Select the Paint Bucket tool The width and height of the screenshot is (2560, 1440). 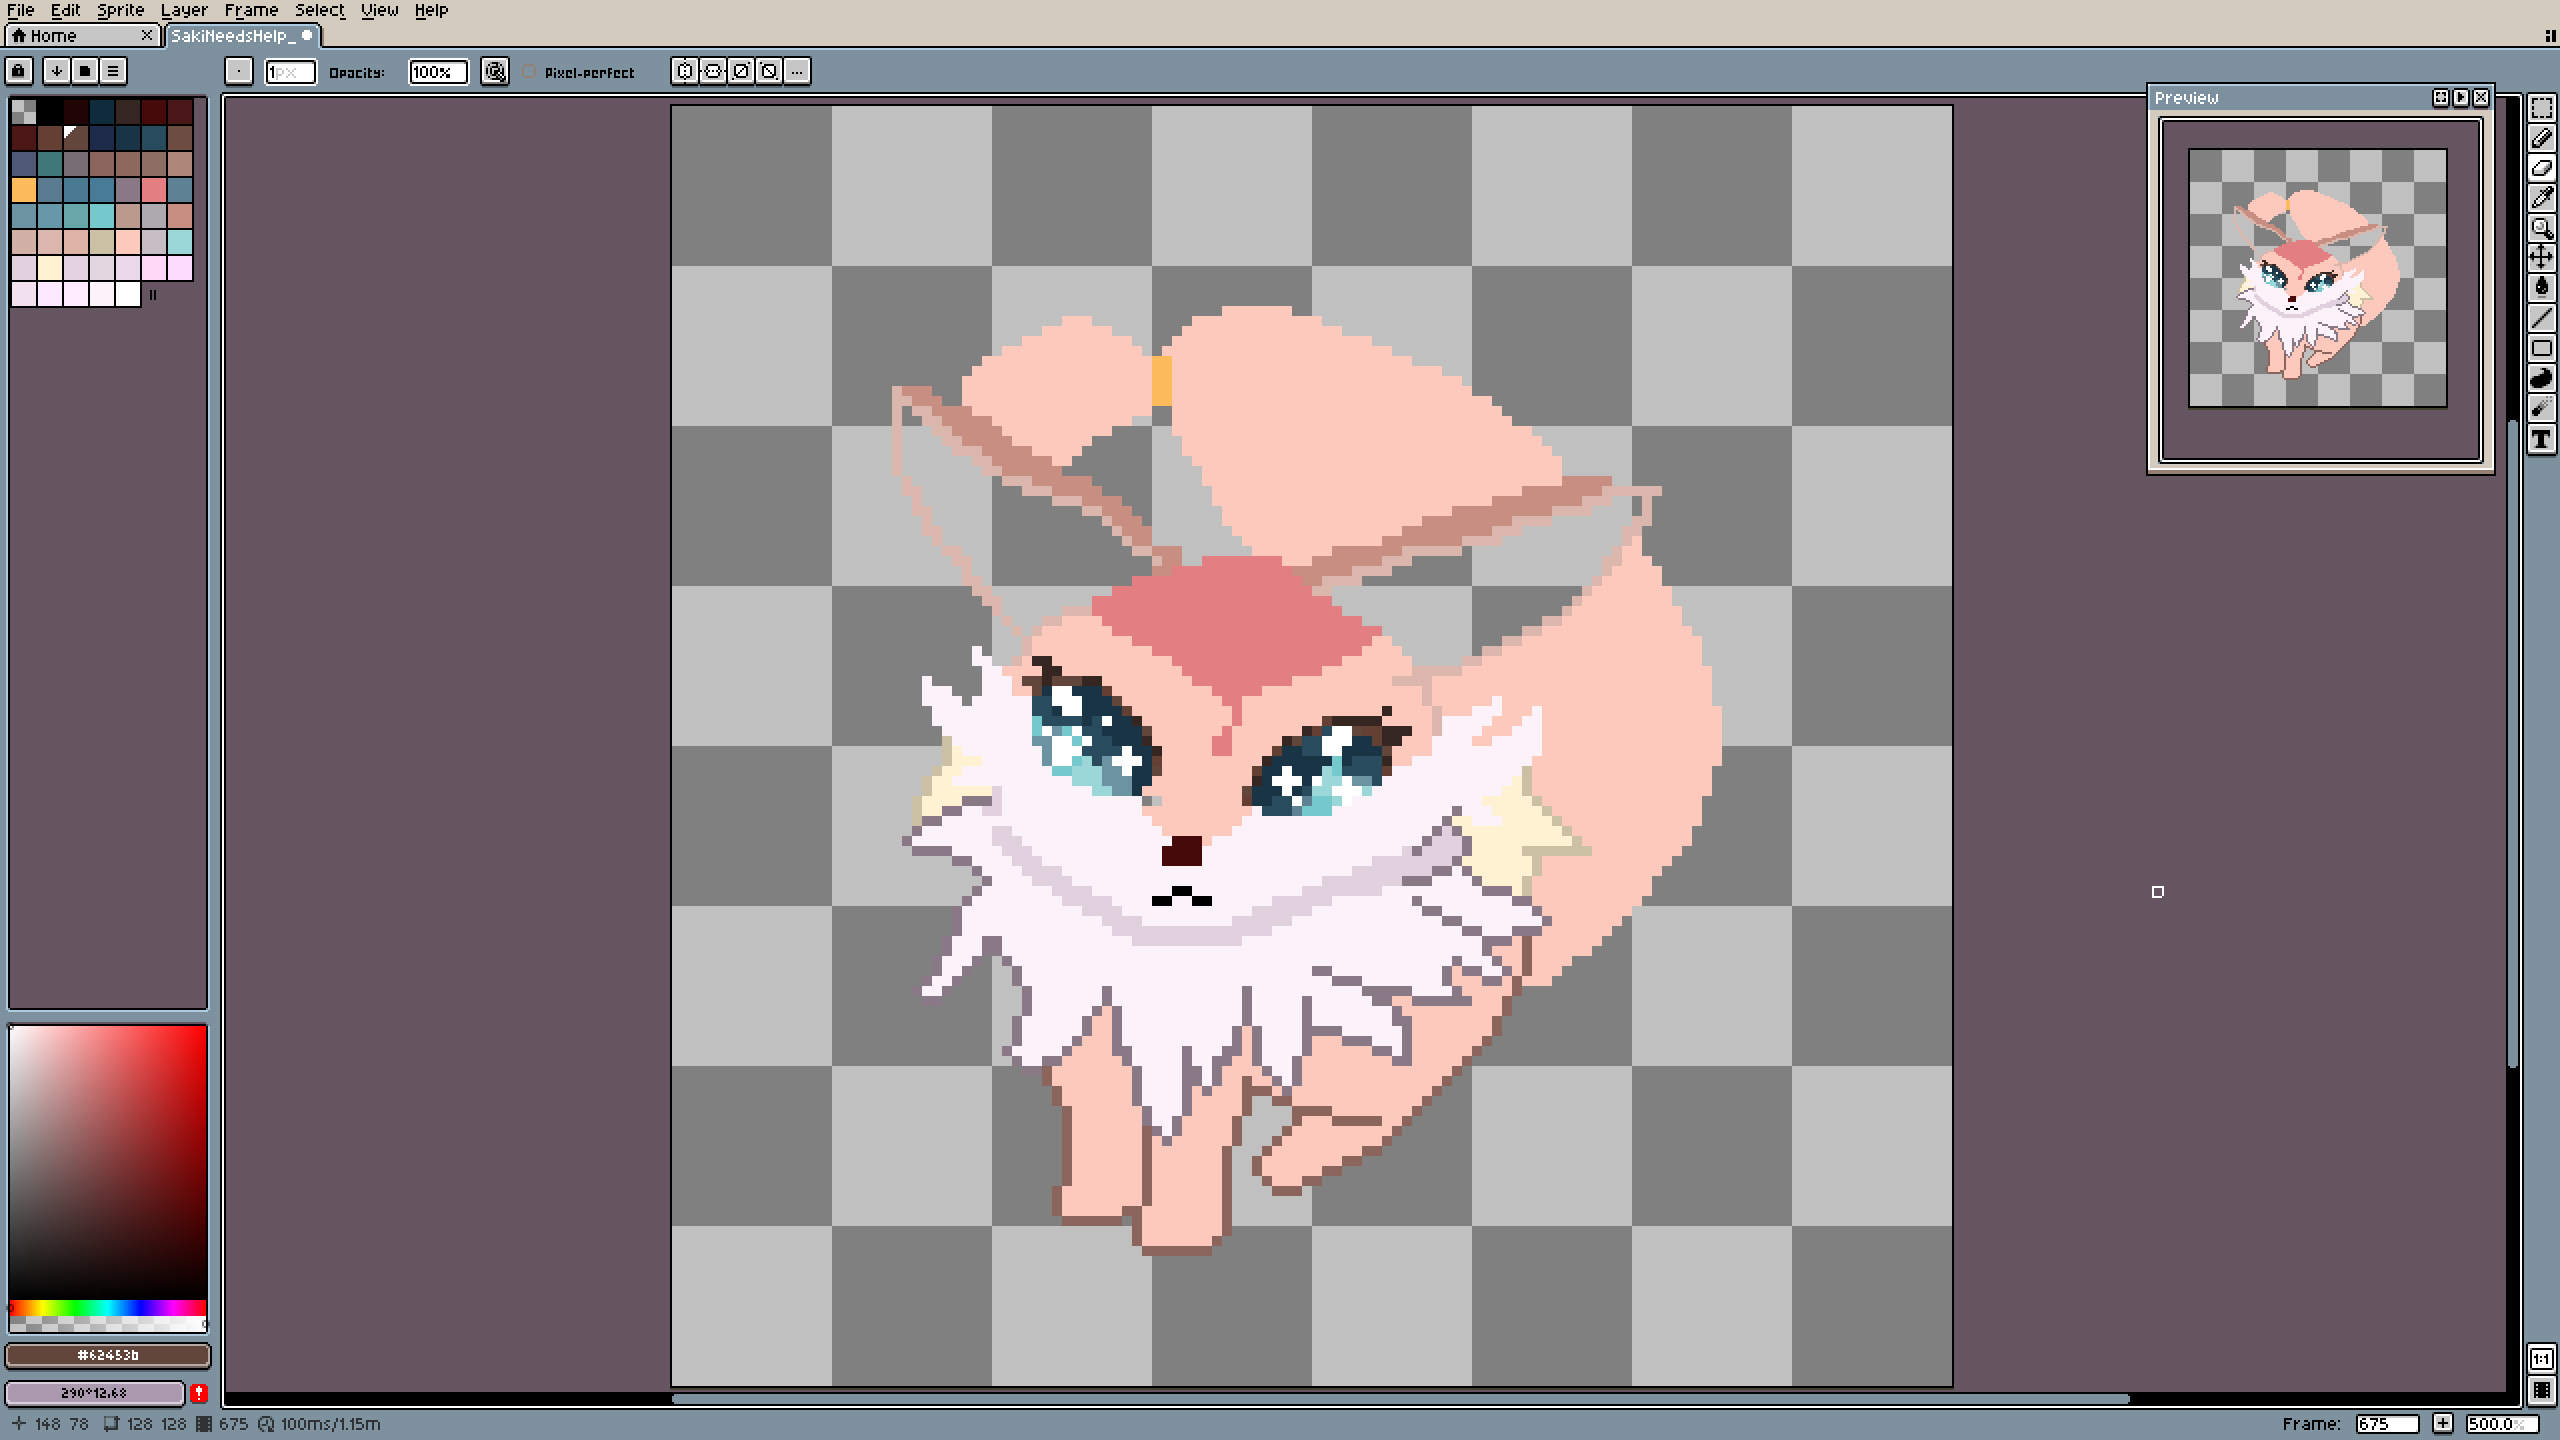click(2541, 288)
